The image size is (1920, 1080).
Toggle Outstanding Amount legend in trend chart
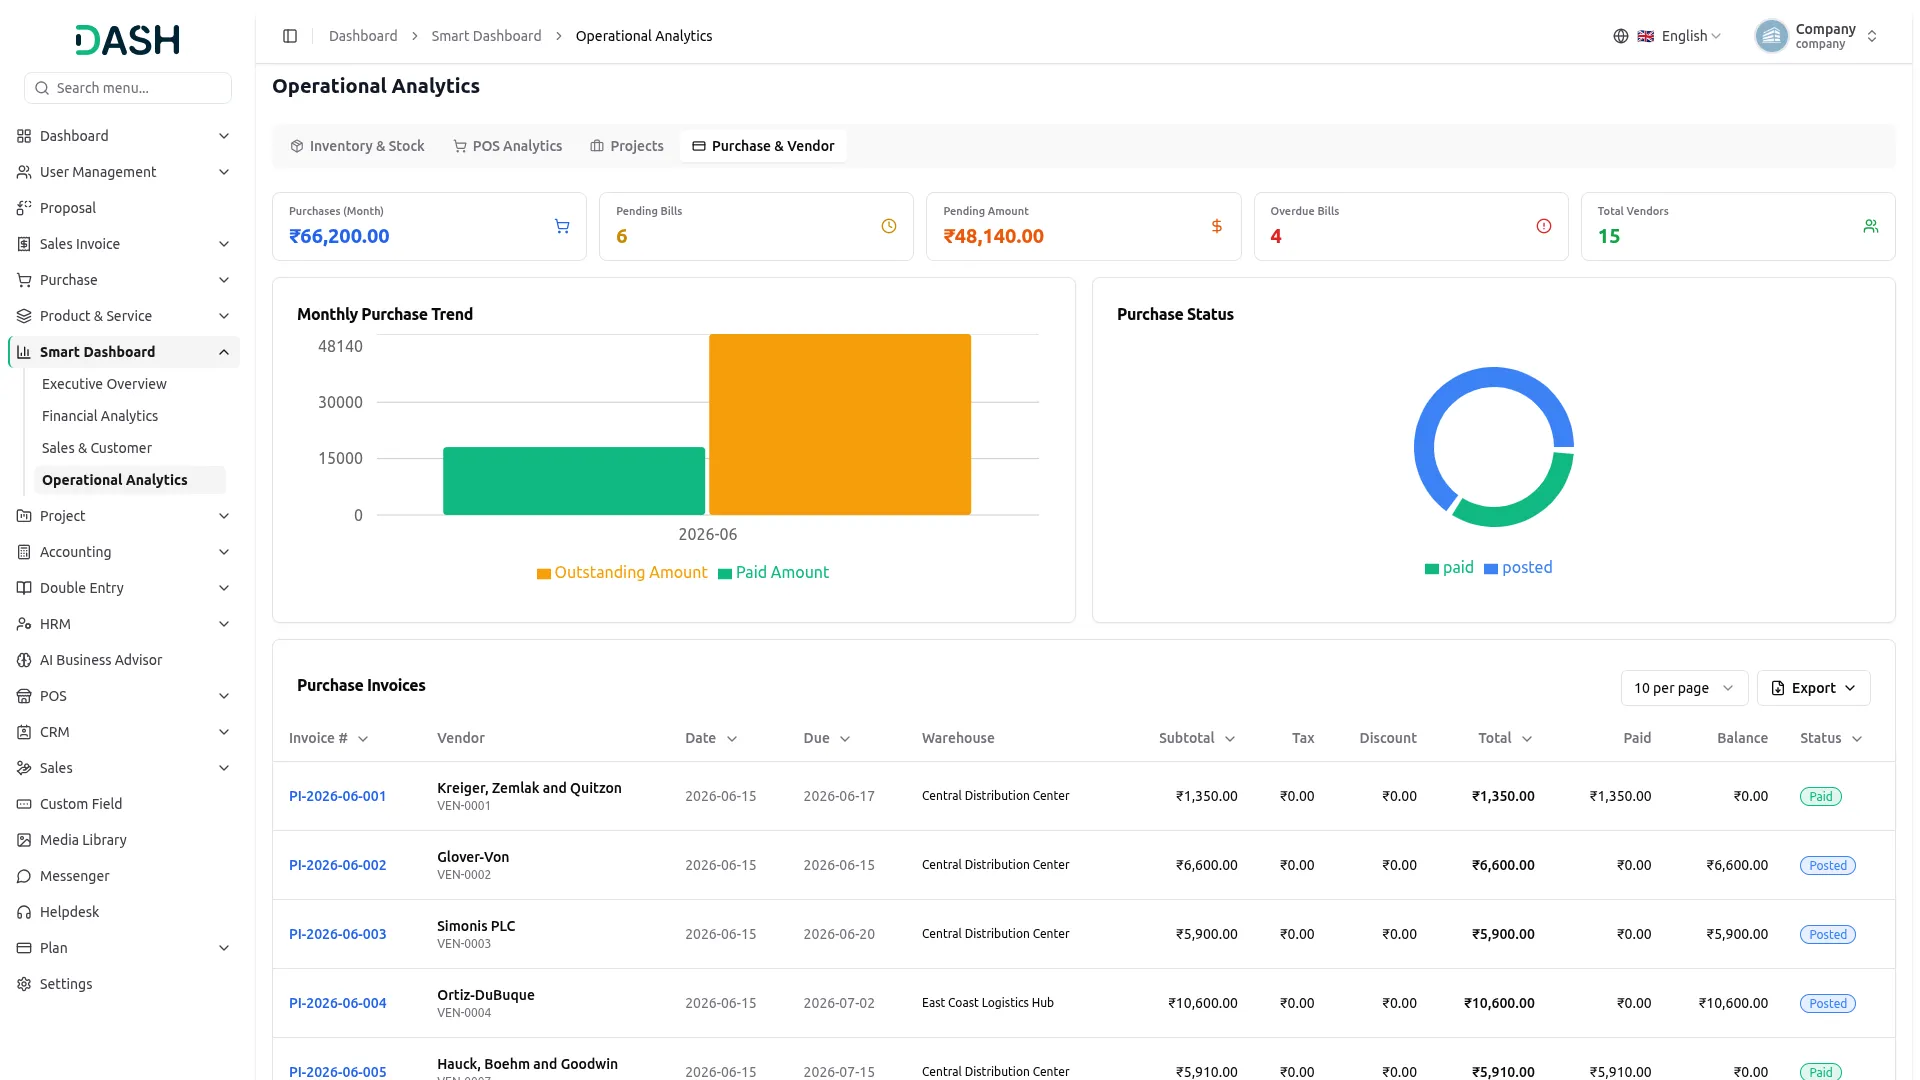[622, 573]
